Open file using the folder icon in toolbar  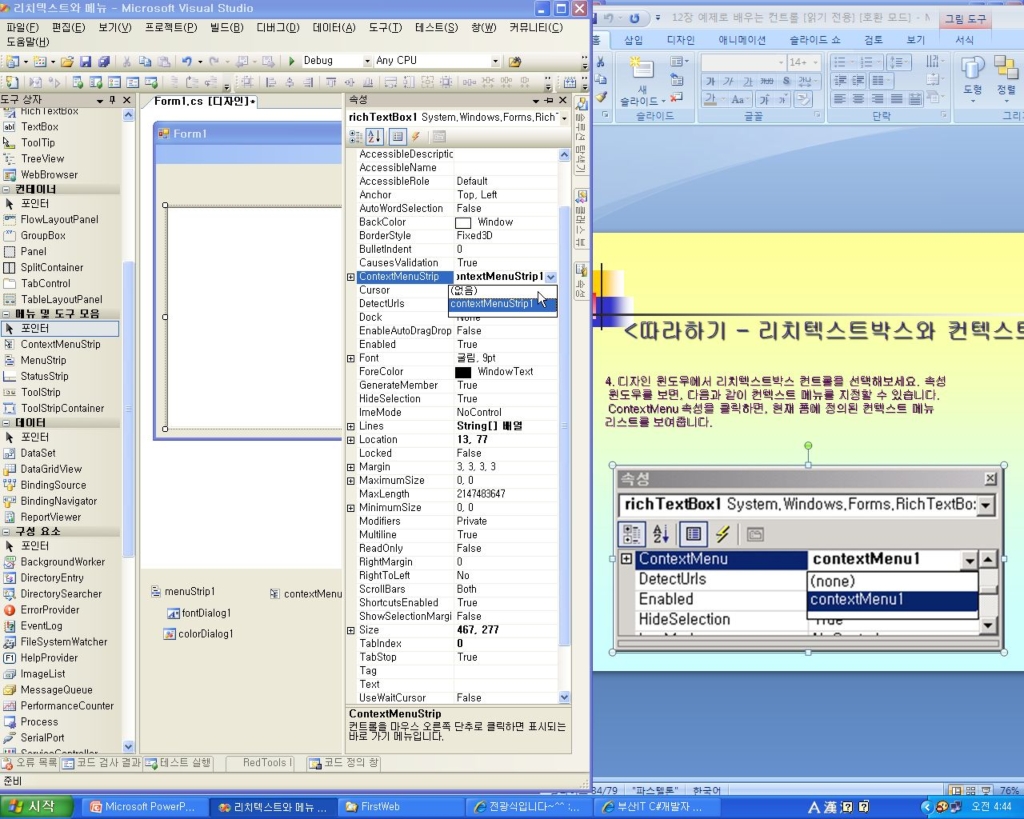point(67,61)
